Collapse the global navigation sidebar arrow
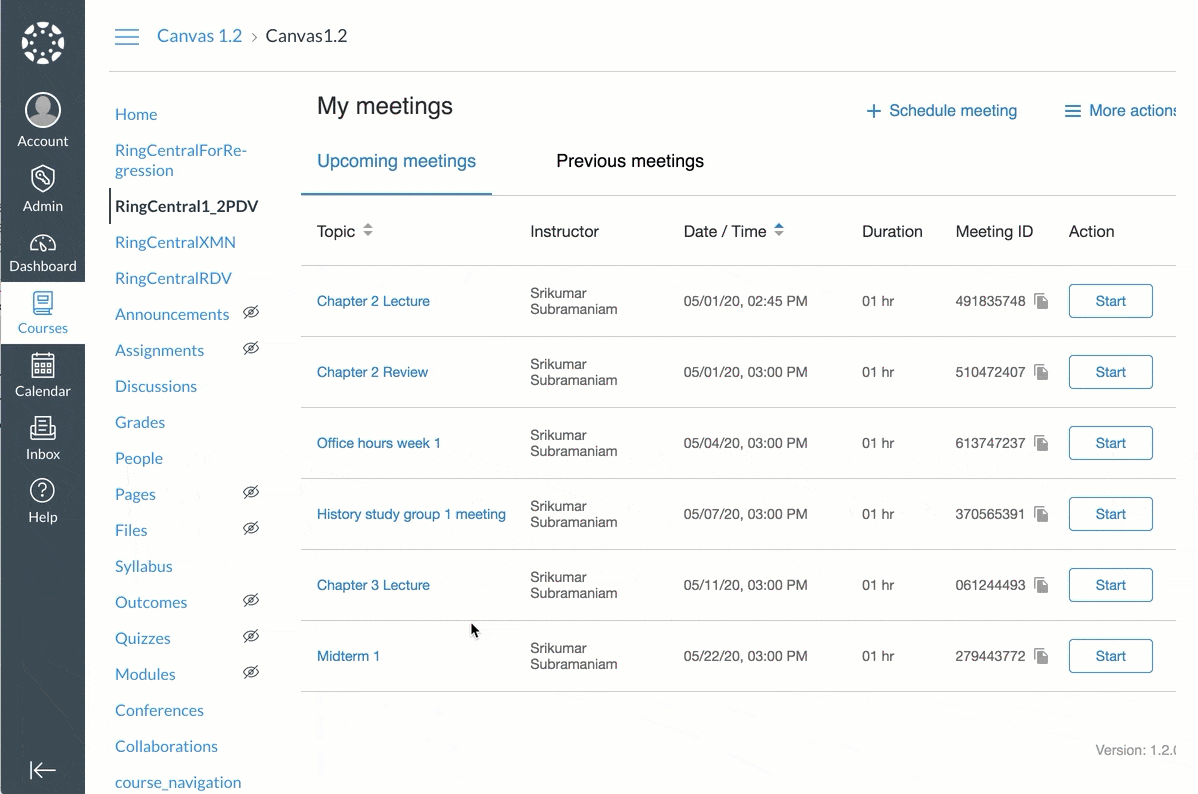1198x794 pixels. tap(42, 769)
